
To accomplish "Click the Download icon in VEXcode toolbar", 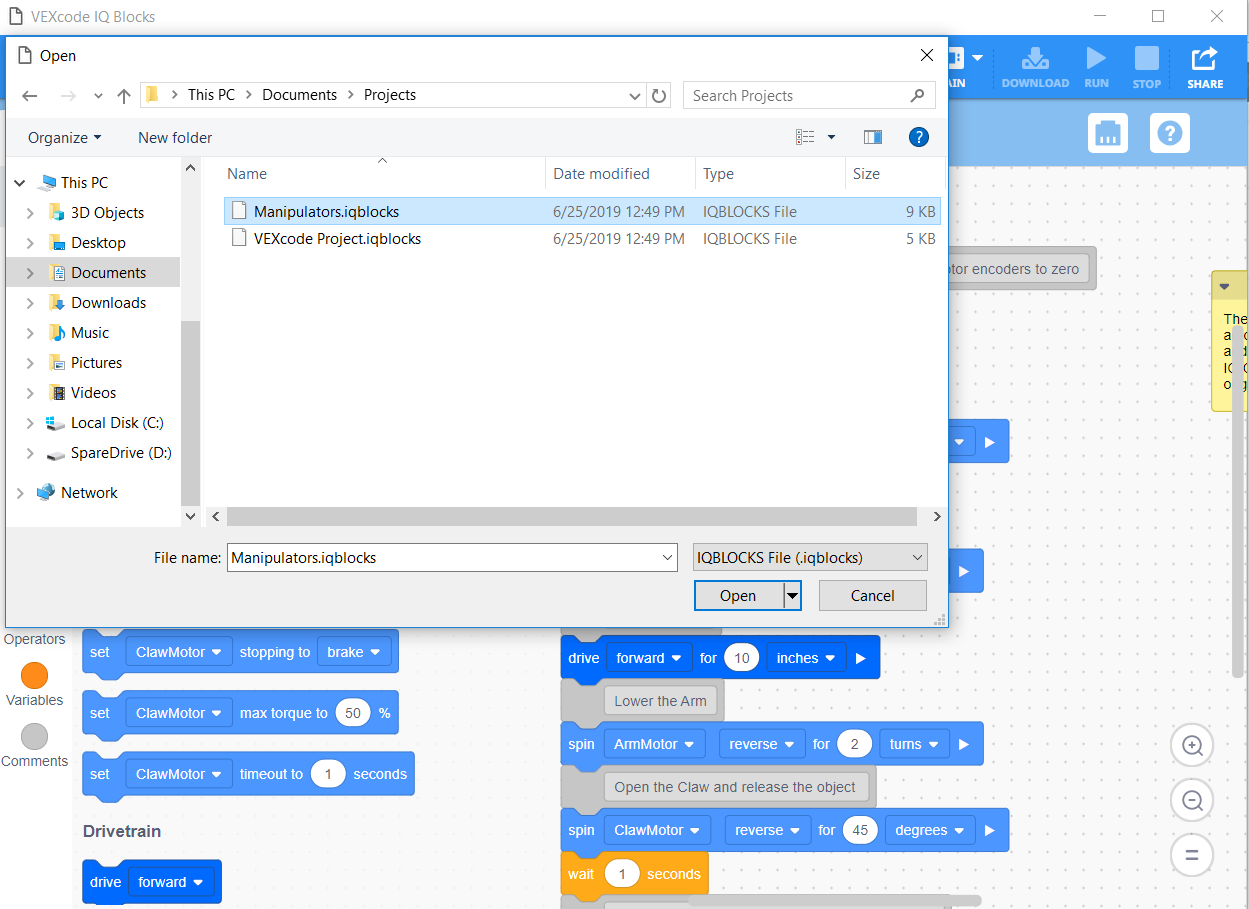I will coord(1035,59).
